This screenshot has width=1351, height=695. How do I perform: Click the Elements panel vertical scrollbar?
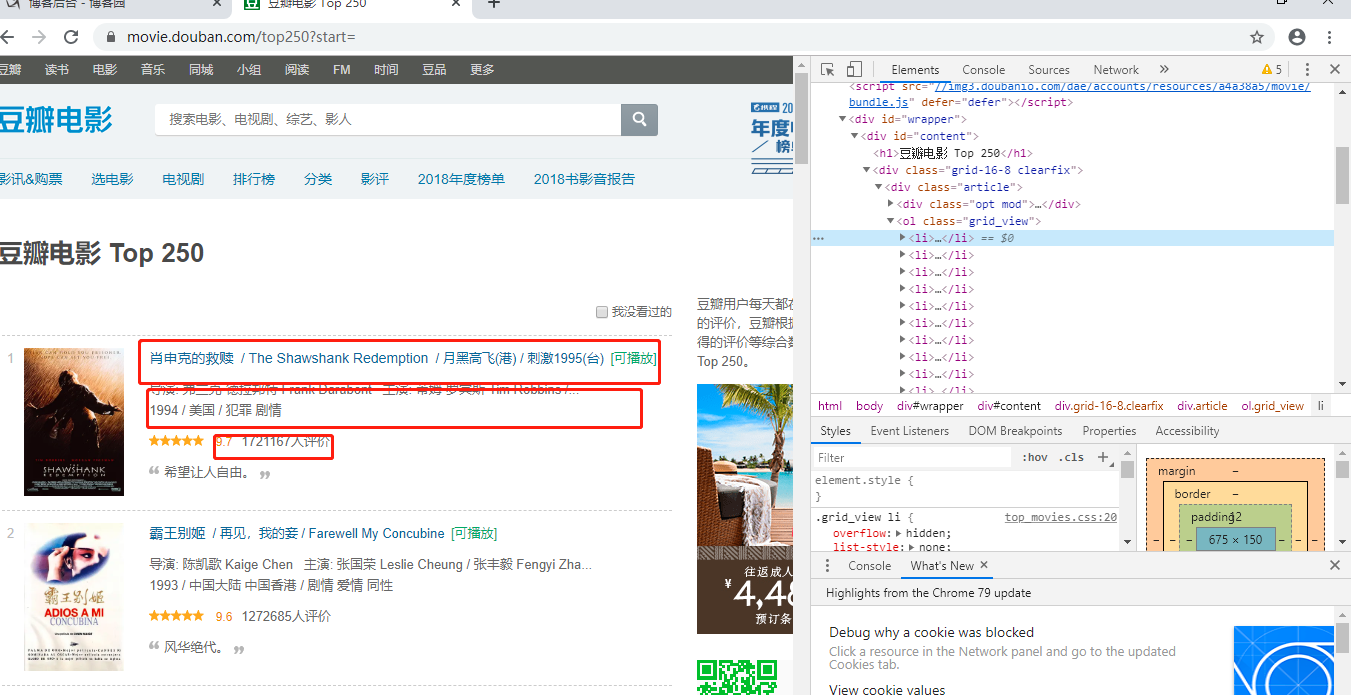point(1342,175)
